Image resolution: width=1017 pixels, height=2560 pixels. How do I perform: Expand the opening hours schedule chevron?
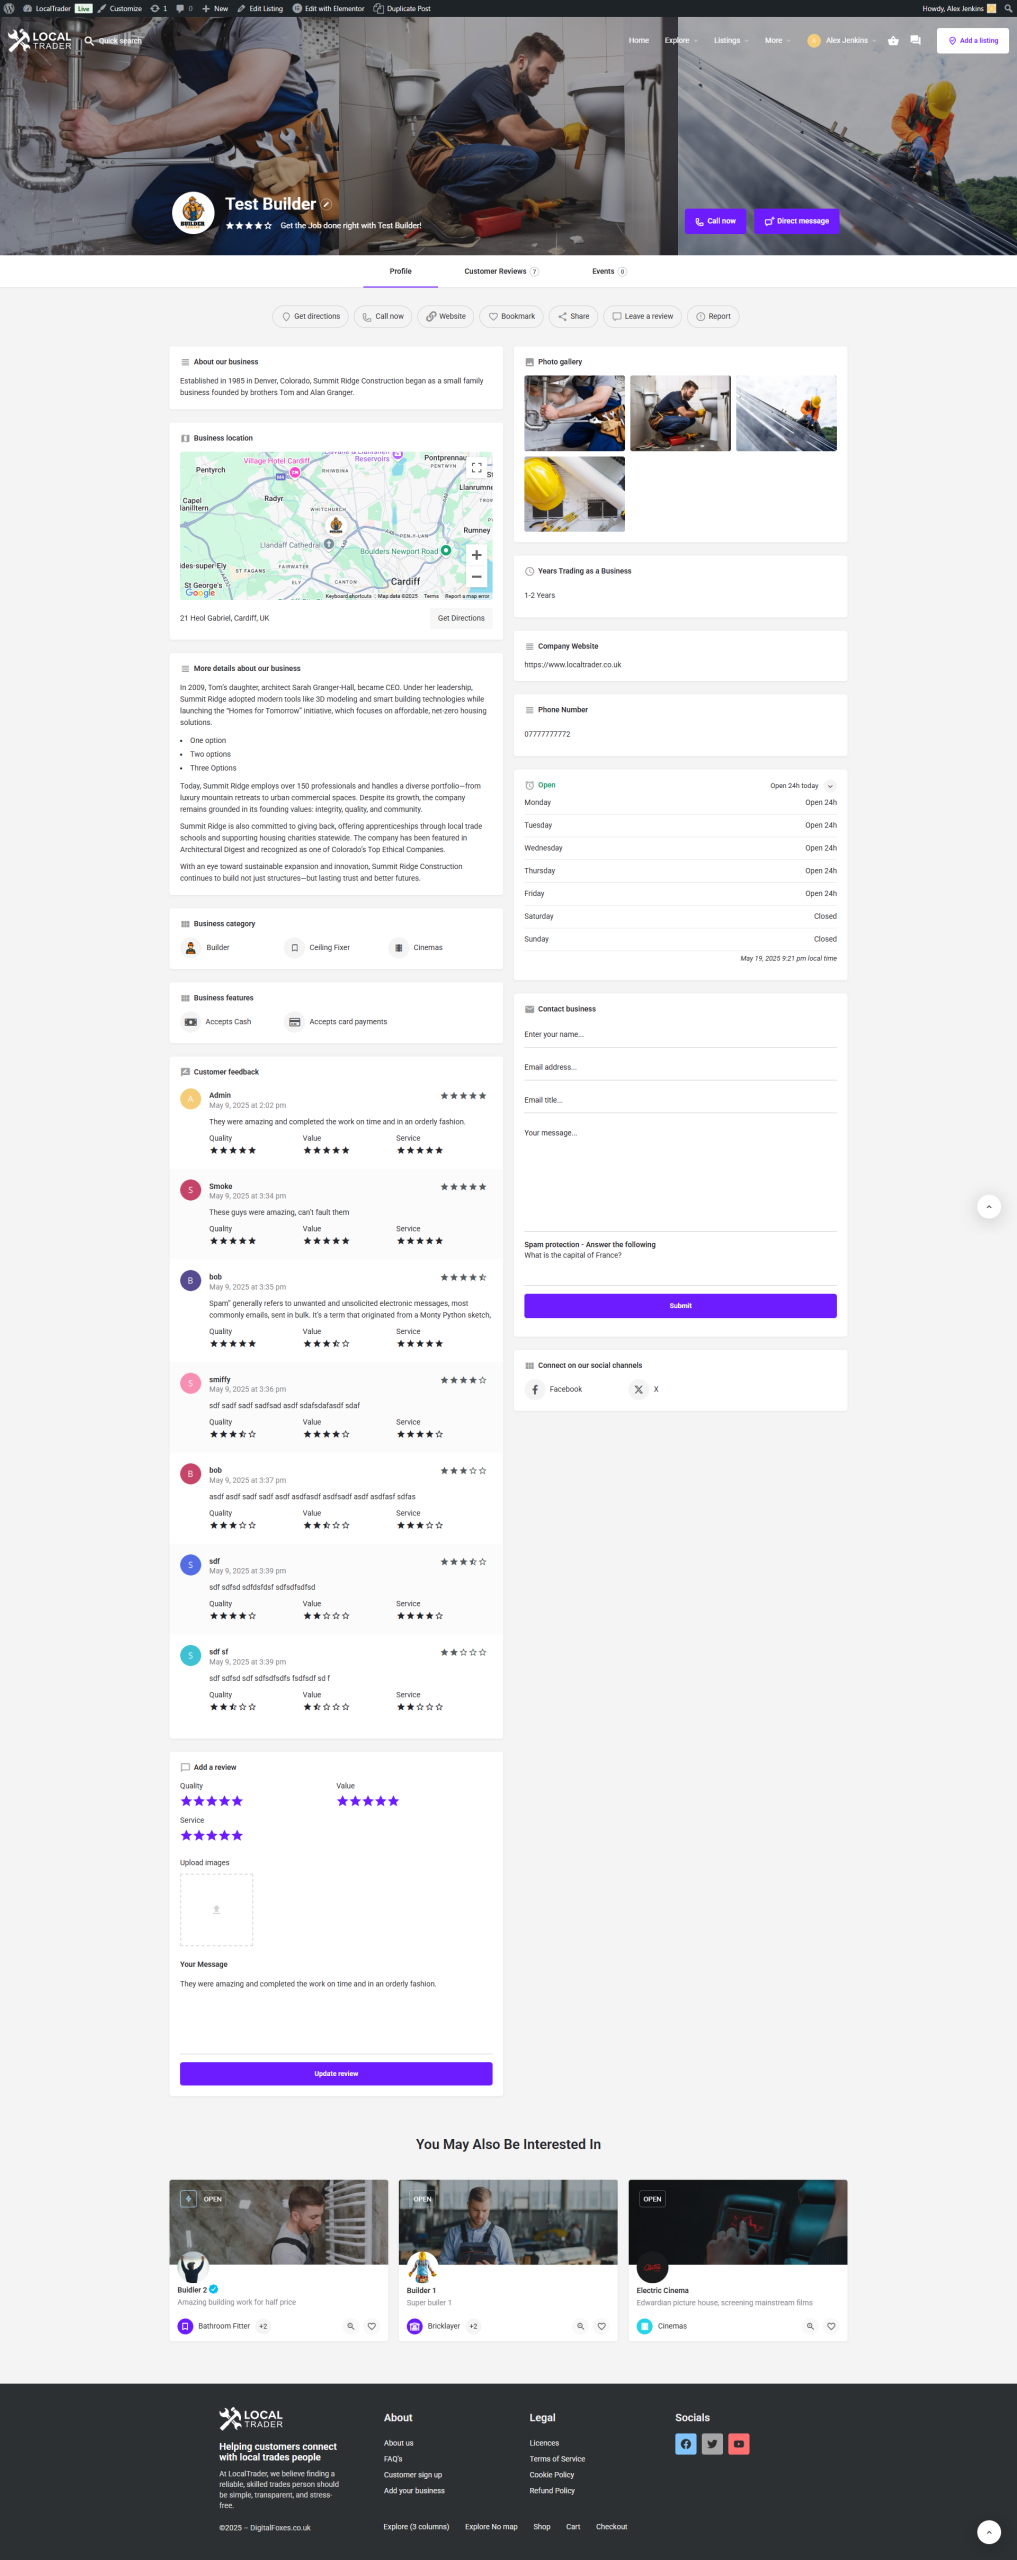830,786
